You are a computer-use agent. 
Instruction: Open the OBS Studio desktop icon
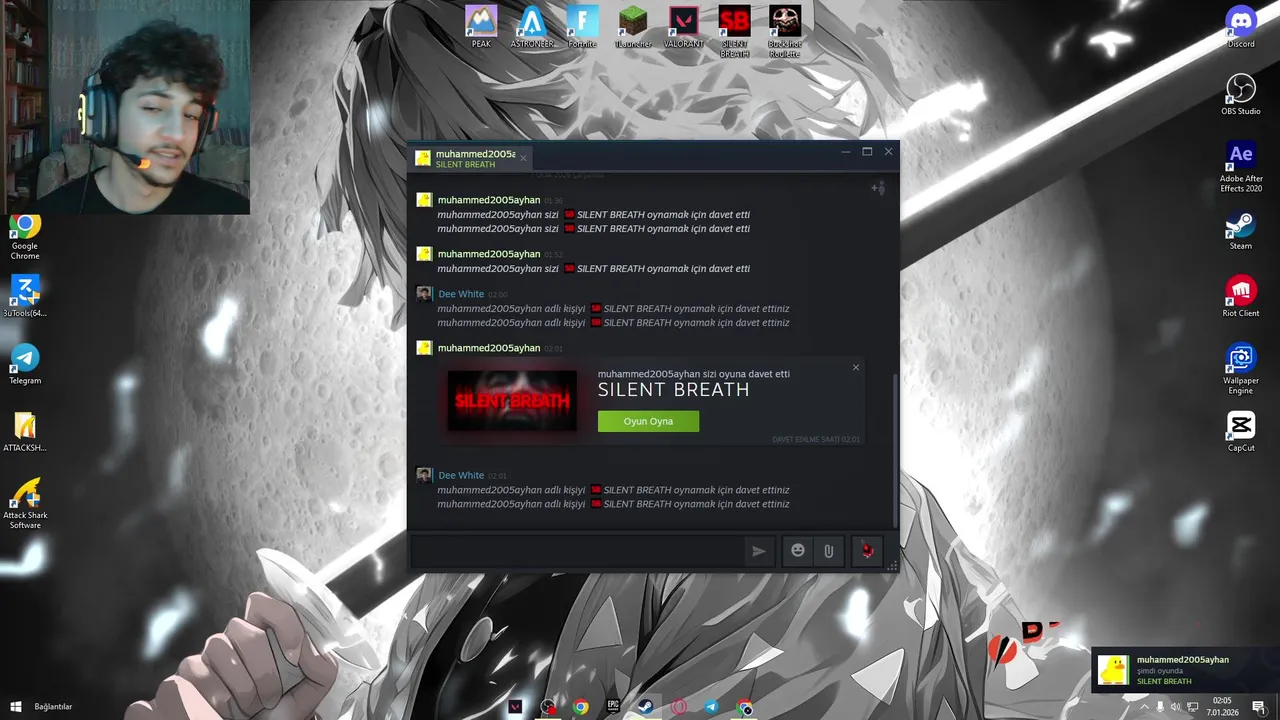click(1241, 94)
